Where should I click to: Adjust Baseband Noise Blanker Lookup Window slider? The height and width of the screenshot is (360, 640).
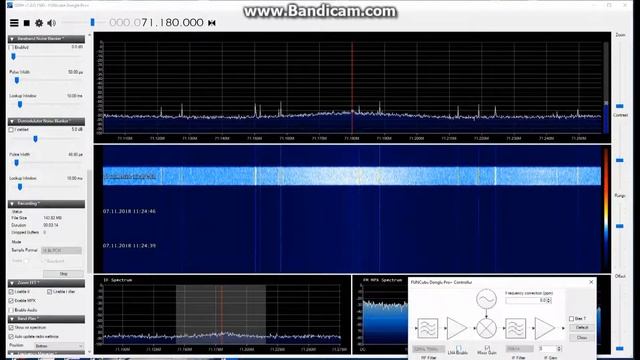pyautogui.click(x=20, y=104)
